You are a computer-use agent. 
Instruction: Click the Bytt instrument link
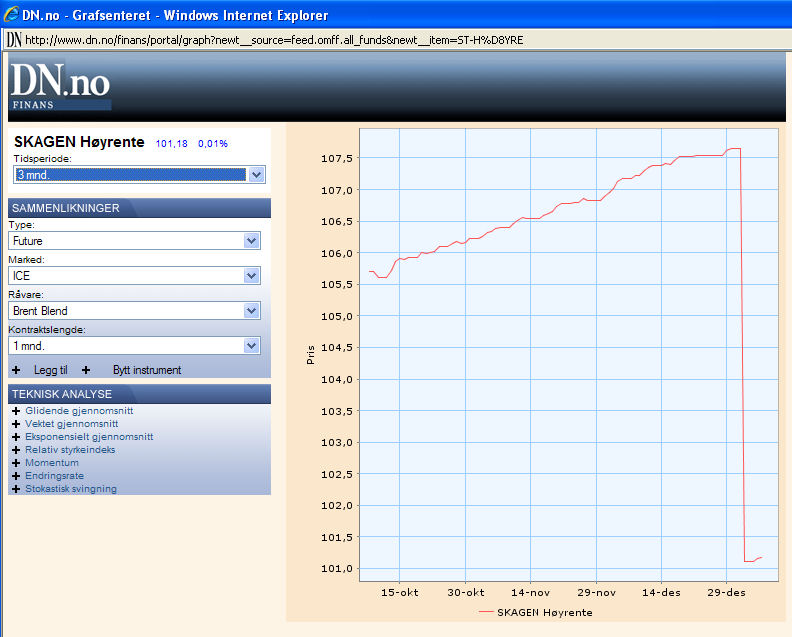(147, 370)
